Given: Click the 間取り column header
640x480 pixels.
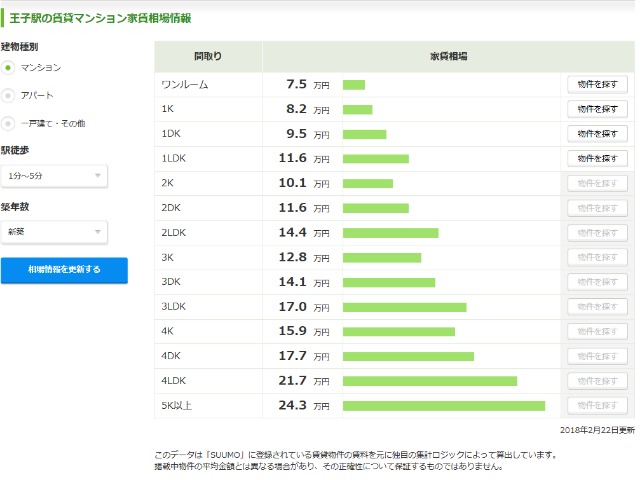Looking at the screenshot, I should pyautogui.click(x=208, y=56).
